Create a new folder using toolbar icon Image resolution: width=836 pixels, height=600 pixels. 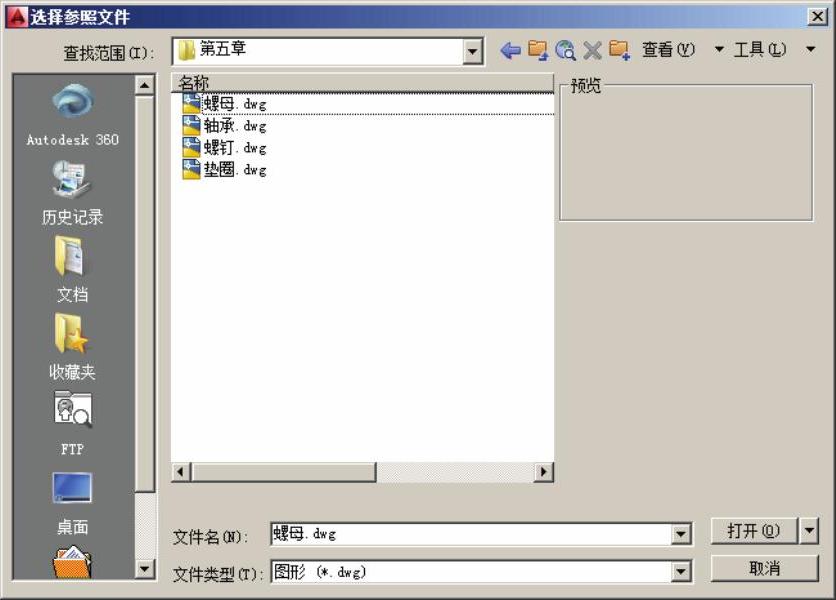(x=619, y=51)
